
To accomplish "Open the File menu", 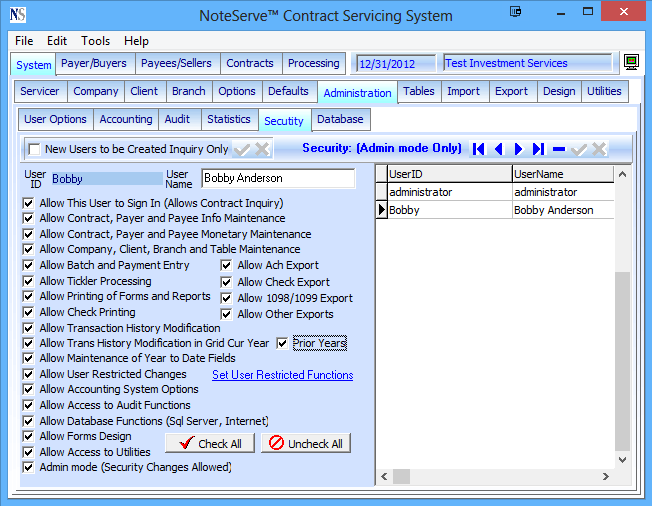I will tap(24, 41).
